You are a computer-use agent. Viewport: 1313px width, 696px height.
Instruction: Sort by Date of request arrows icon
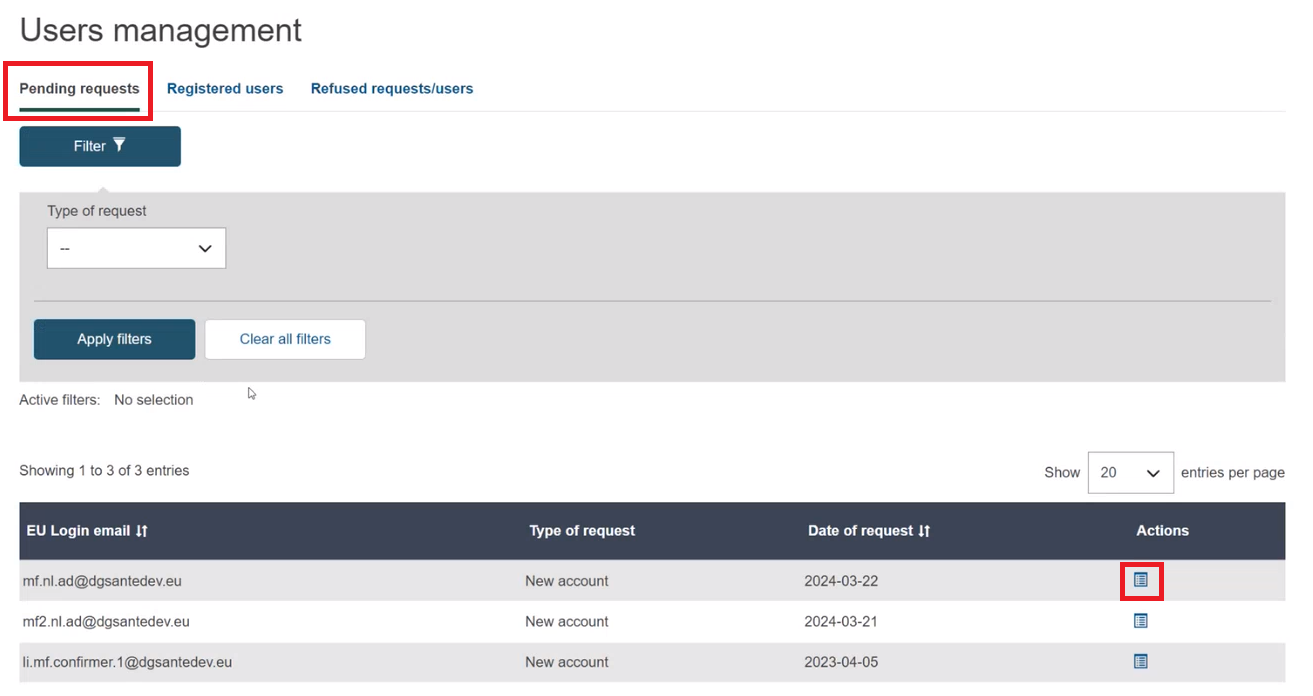pos(924,531)
